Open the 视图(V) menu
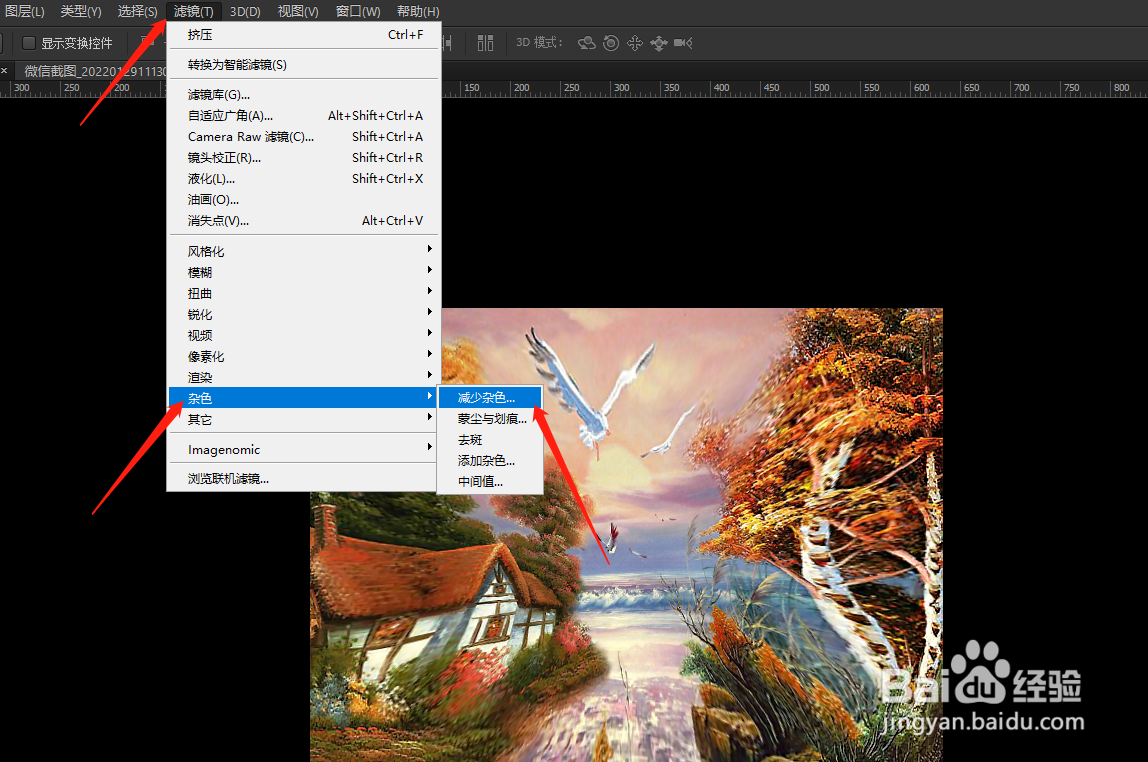The height and width of the screenshot is (762, 1148). click(x=298, y=12)
